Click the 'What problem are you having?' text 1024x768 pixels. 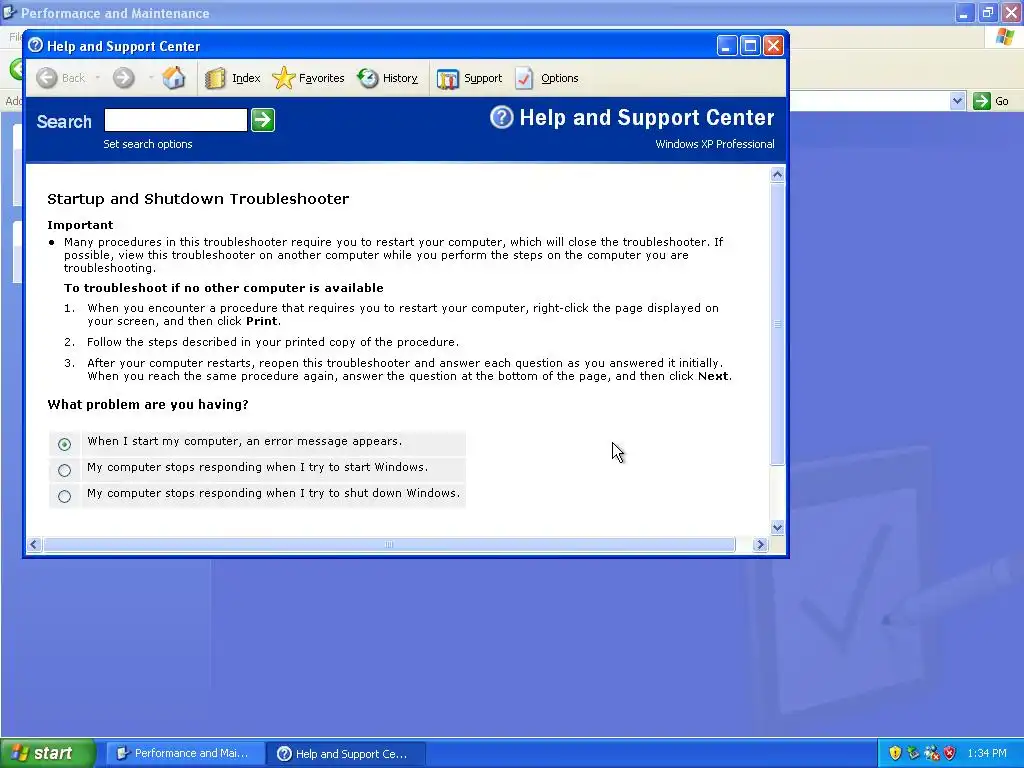pyautogui.click(x=148, y=404)
